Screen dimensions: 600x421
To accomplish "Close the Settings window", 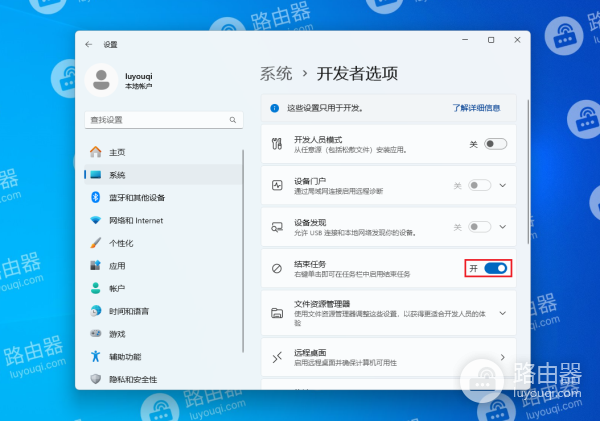I will tap(517, 40).
